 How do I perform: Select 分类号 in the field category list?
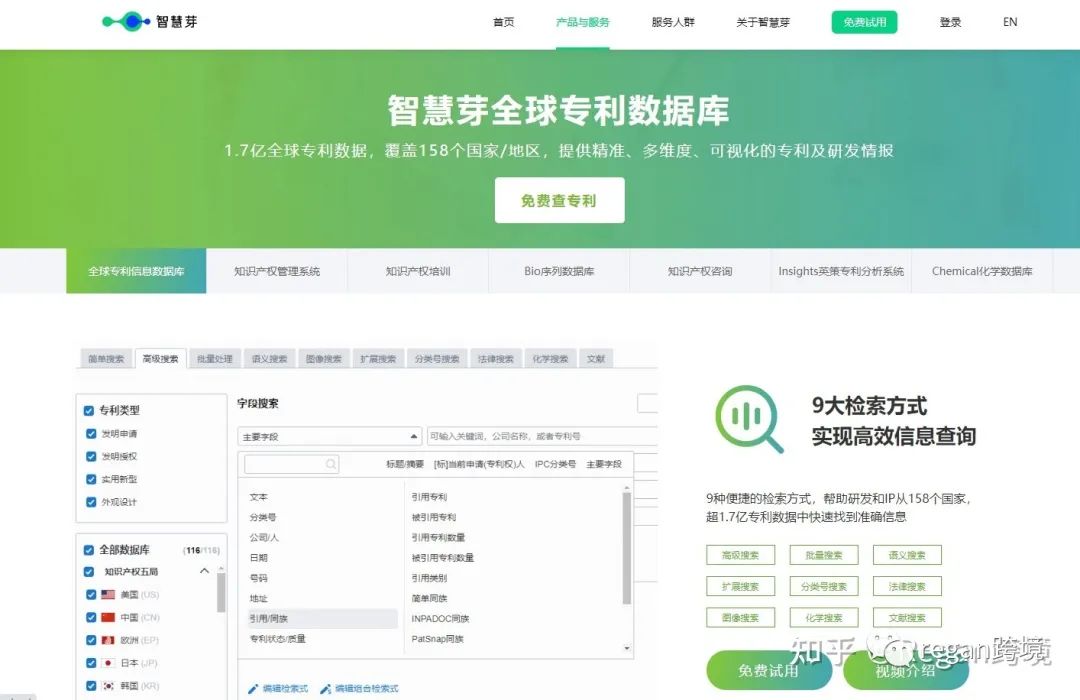tap(262, 517)
